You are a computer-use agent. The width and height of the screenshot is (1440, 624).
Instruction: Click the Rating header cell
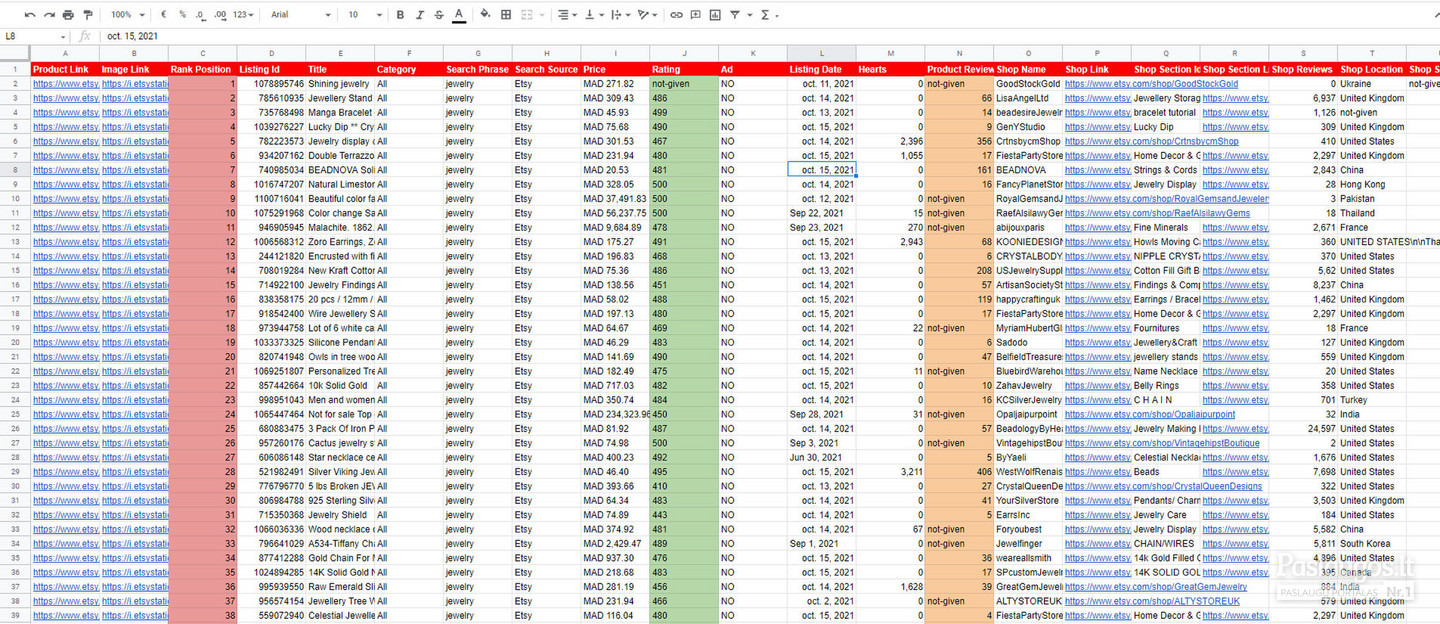[684, 69]
